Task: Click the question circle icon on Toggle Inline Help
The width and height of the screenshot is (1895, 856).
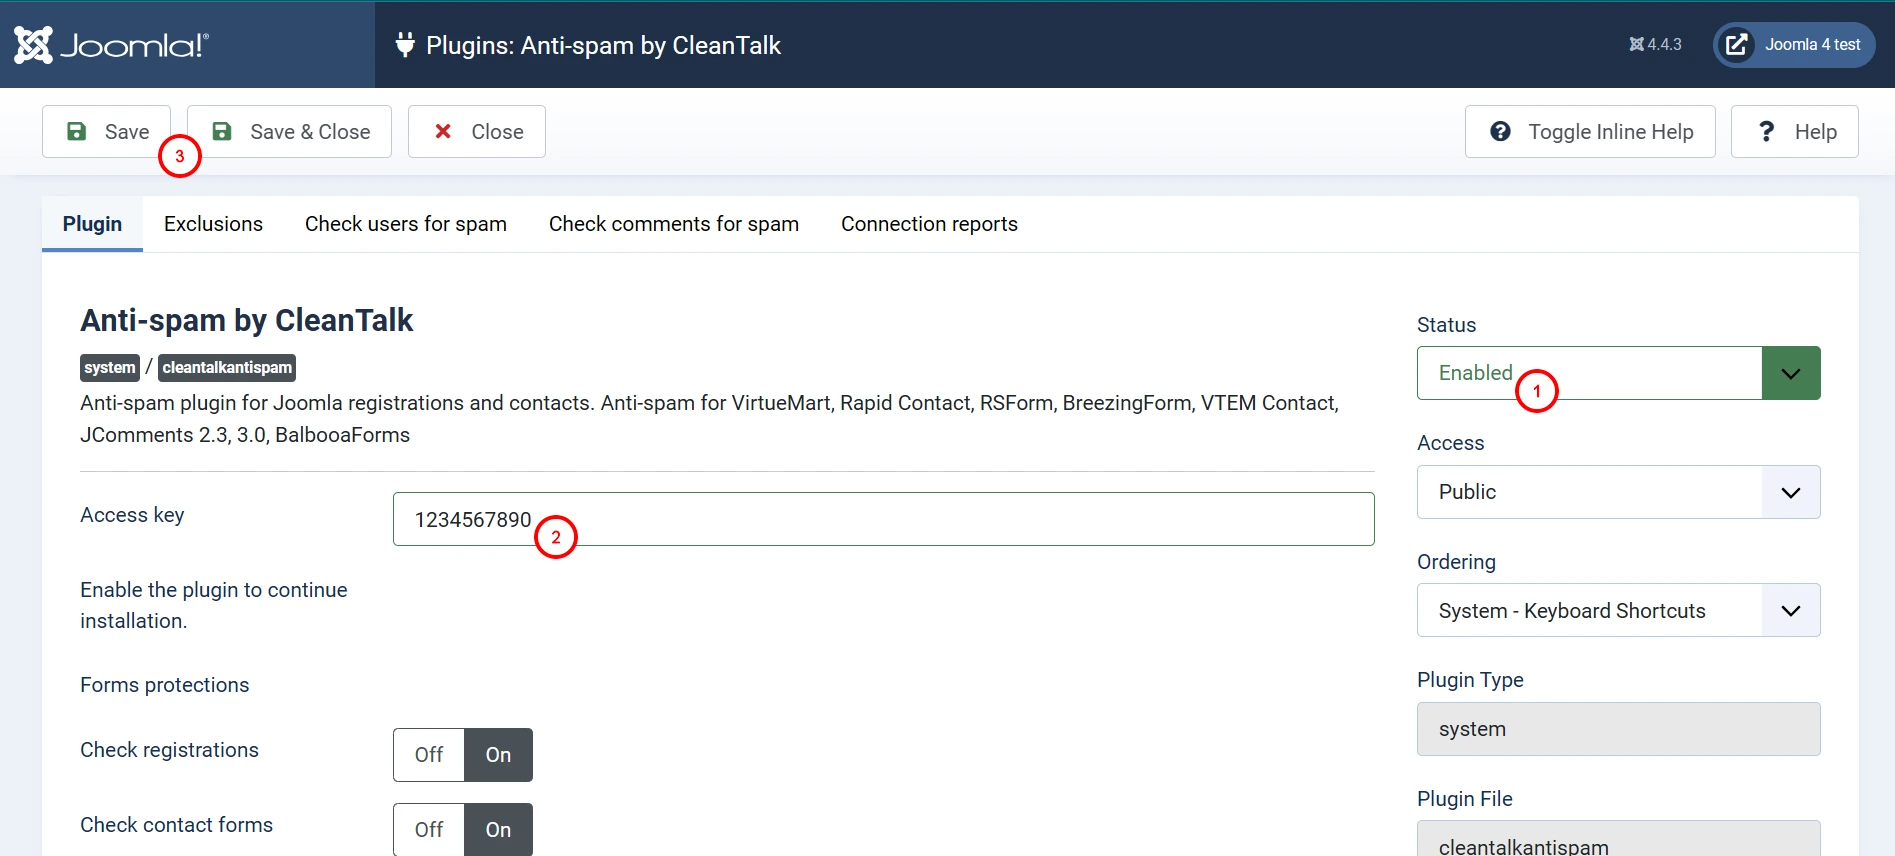Action: tap(1500, 132)
